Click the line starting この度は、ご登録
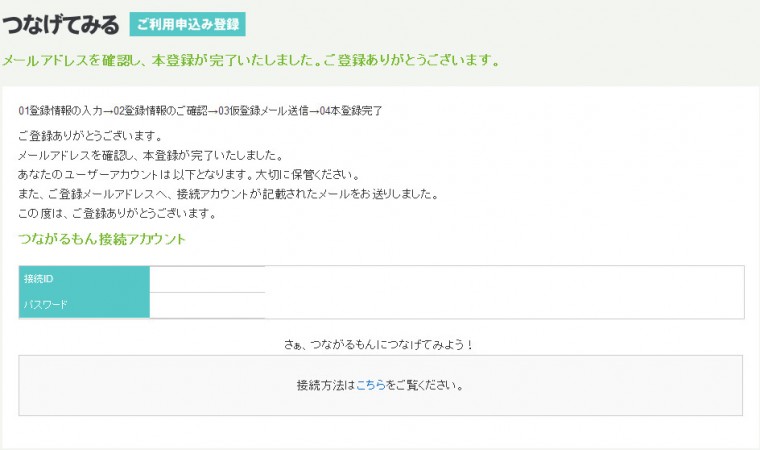Viewport: 760px width, 450px height. [117, 213]
